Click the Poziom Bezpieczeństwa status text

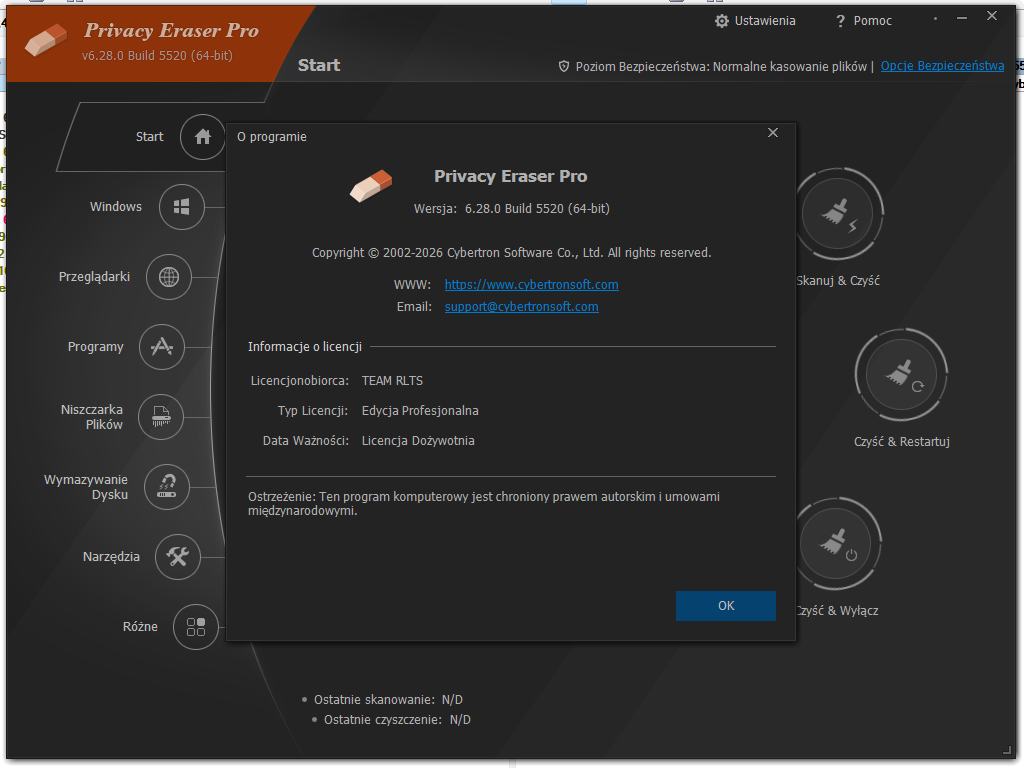[721, 67]
